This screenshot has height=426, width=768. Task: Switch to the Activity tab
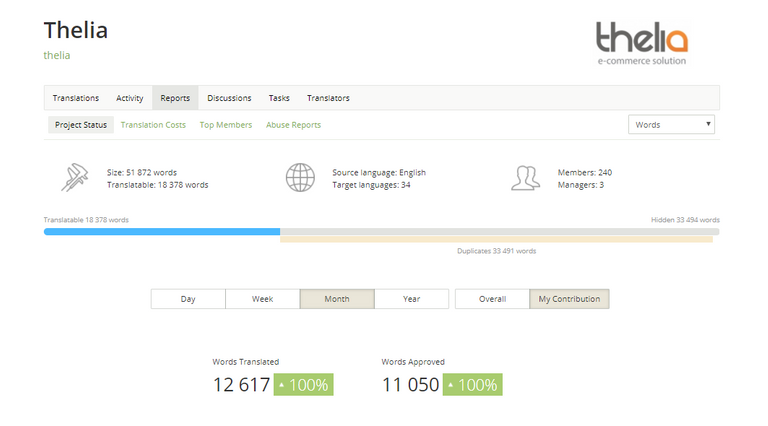pyautogui.click(x=130, y=98)
